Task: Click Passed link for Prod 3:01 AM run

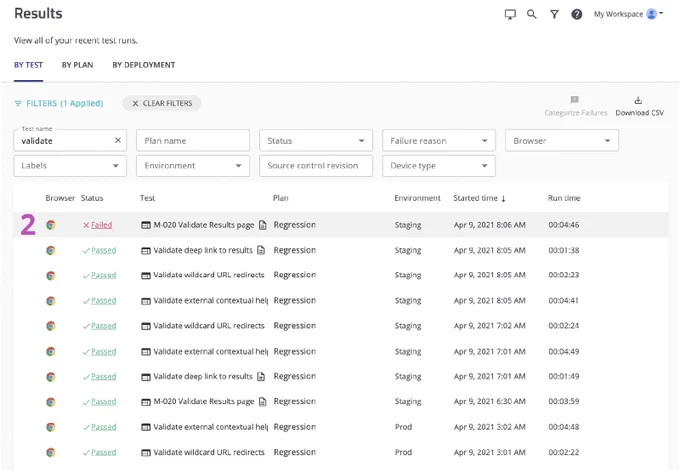Action: click(x=104, y=453)
